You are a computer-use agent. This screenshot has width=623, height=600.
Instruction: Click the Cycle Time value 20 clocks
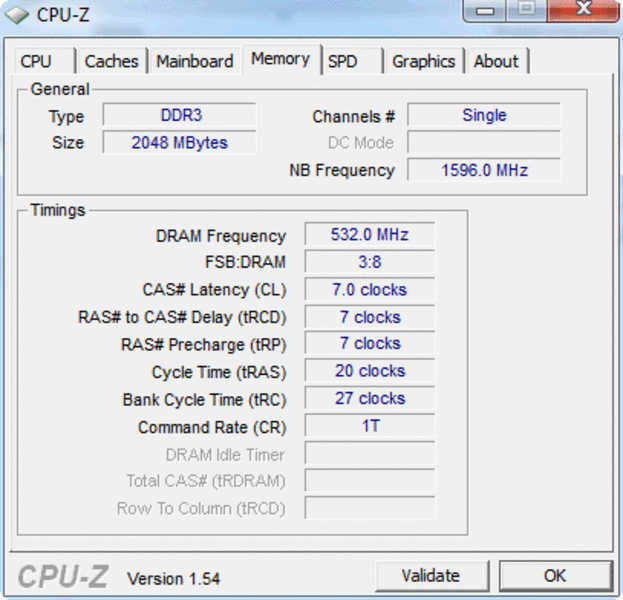[x=370, y=371]
